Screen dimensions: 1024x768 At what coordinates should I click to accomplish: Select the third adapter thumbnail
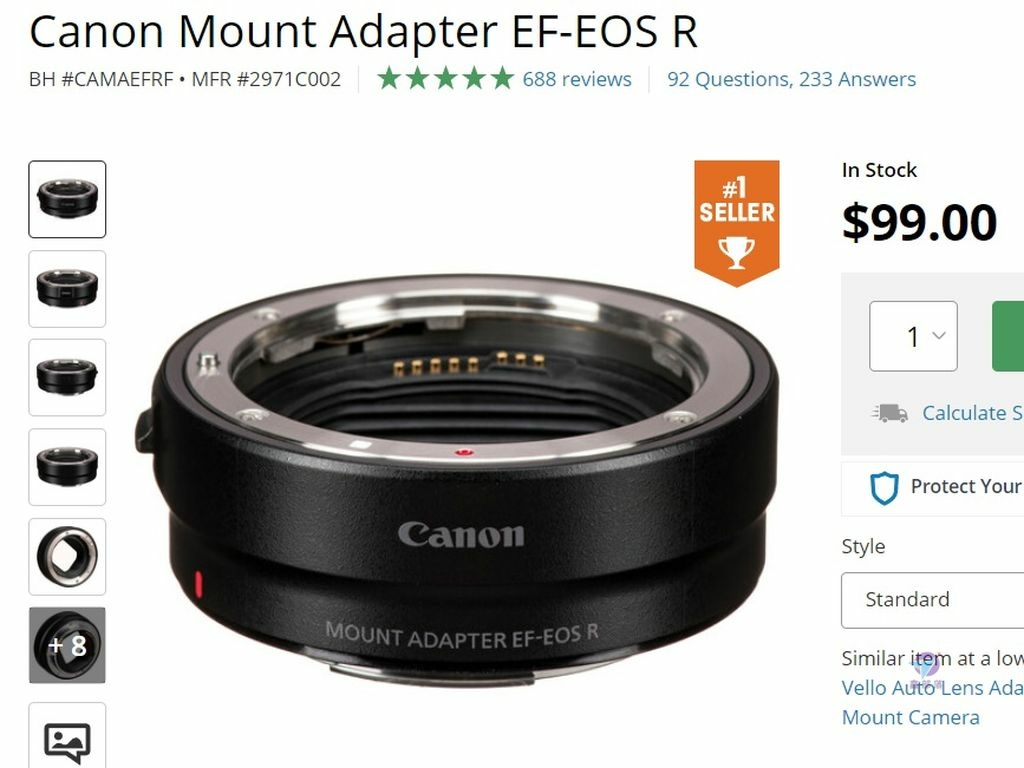point(67,377)
